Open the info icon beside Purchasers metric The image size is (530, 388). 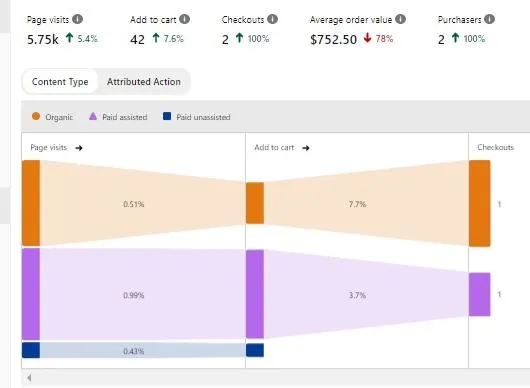click(489, 19)
